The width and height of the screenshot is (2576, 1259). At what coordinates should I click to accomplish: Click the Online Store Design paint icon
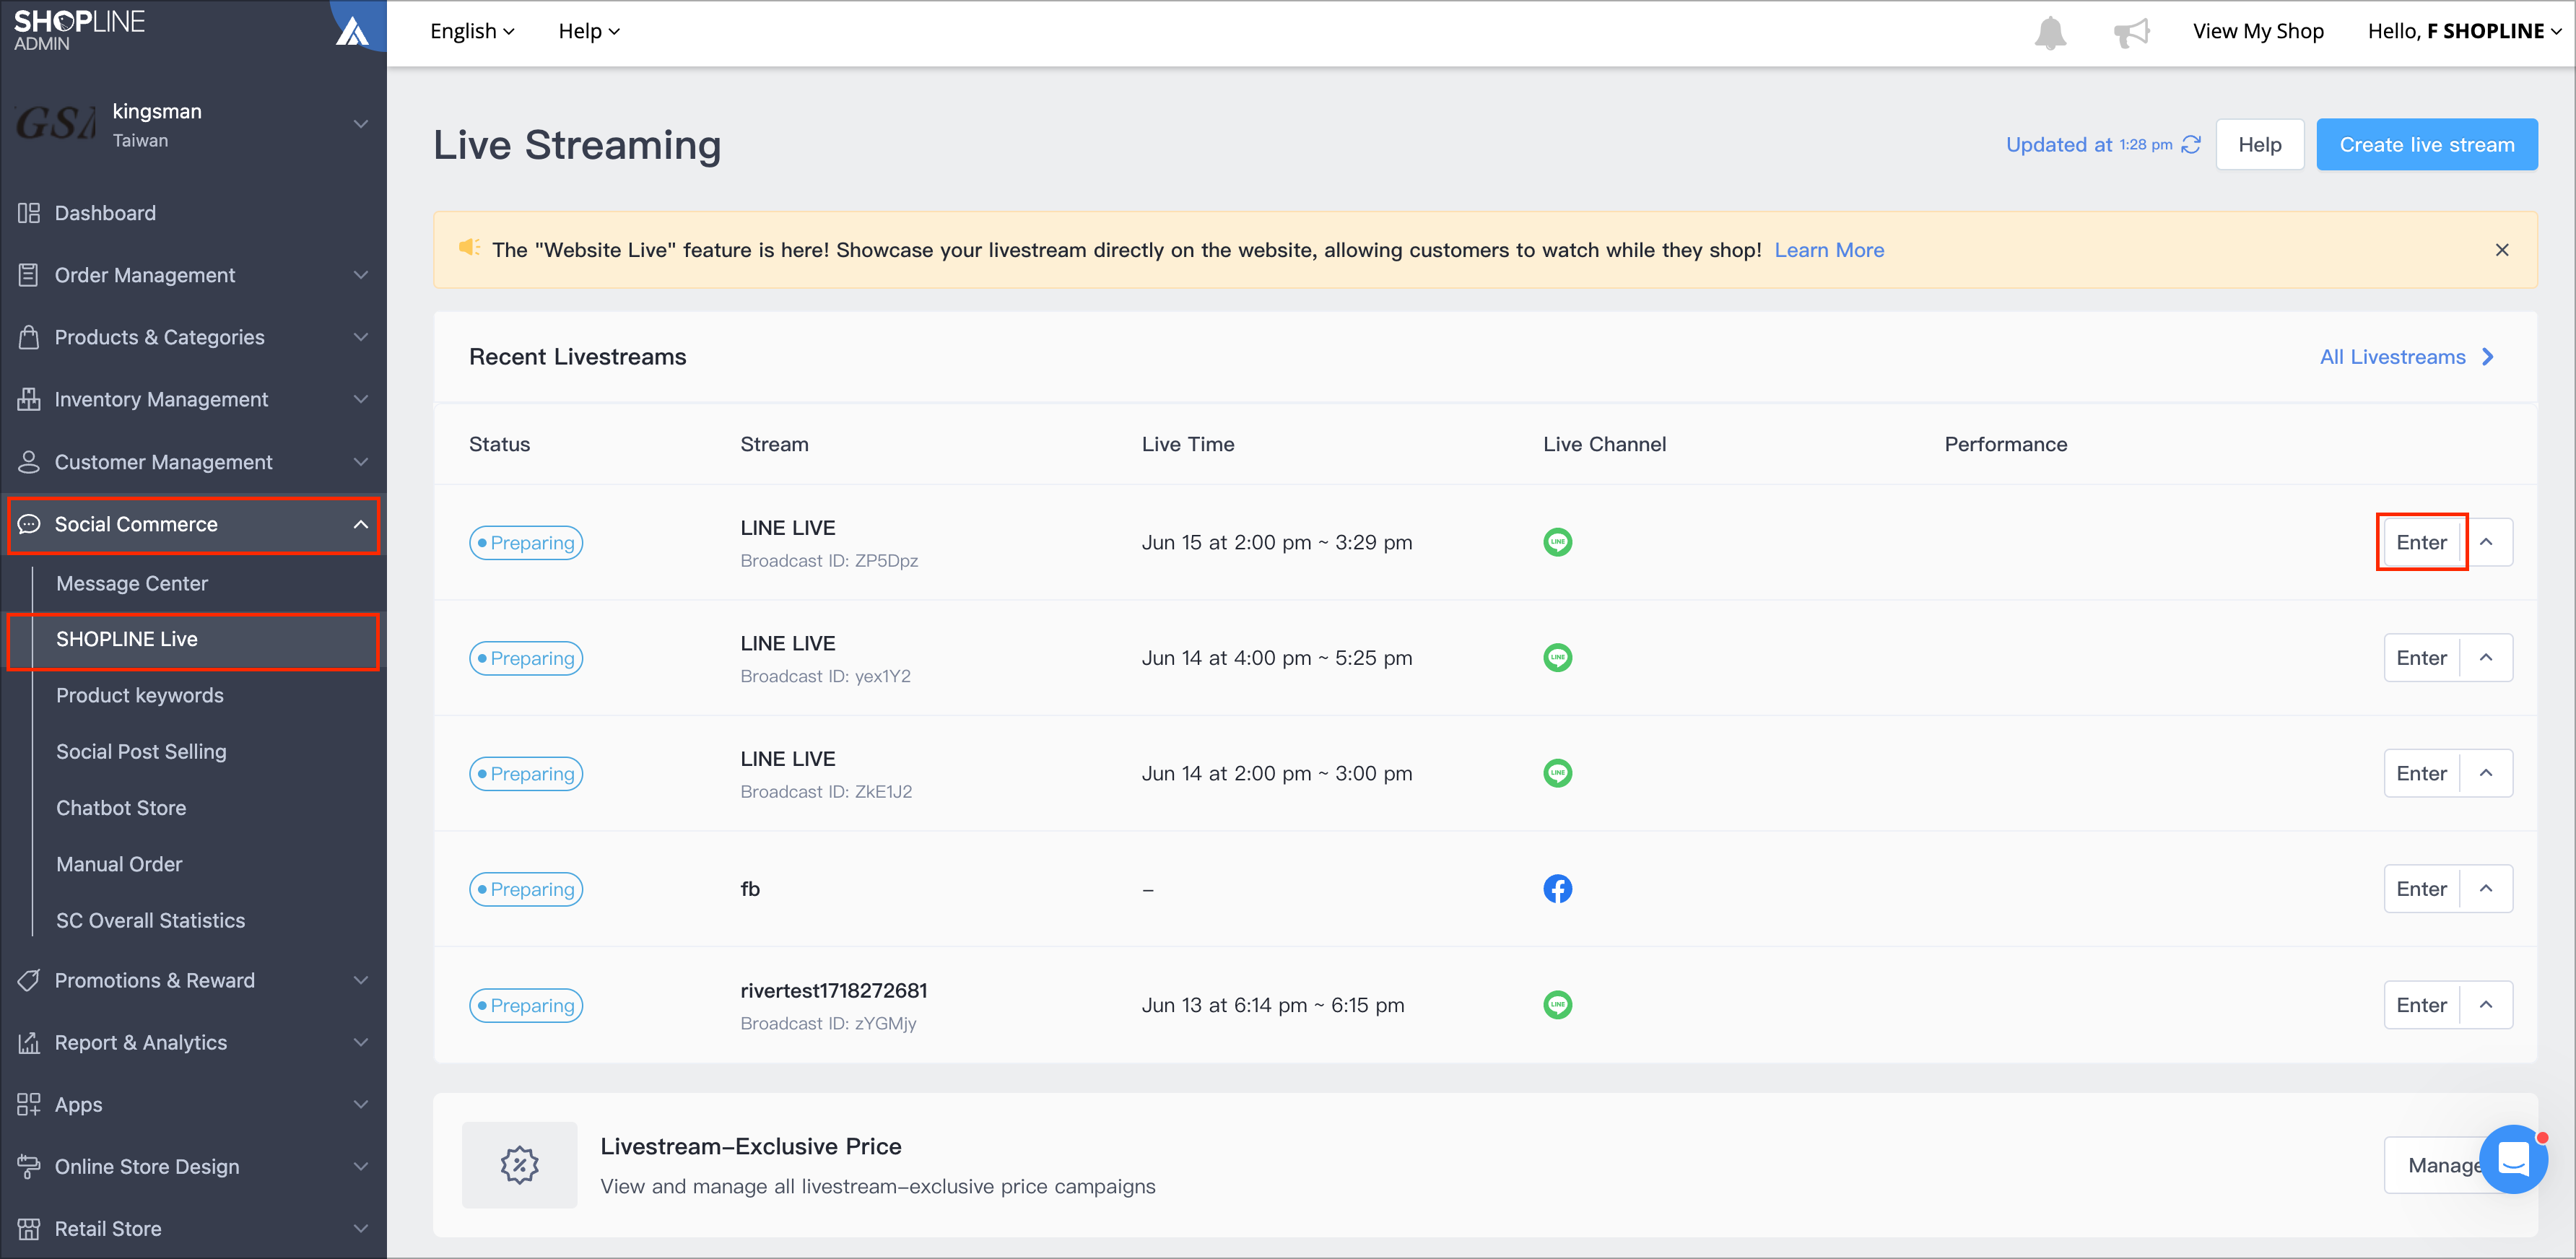29,1166
